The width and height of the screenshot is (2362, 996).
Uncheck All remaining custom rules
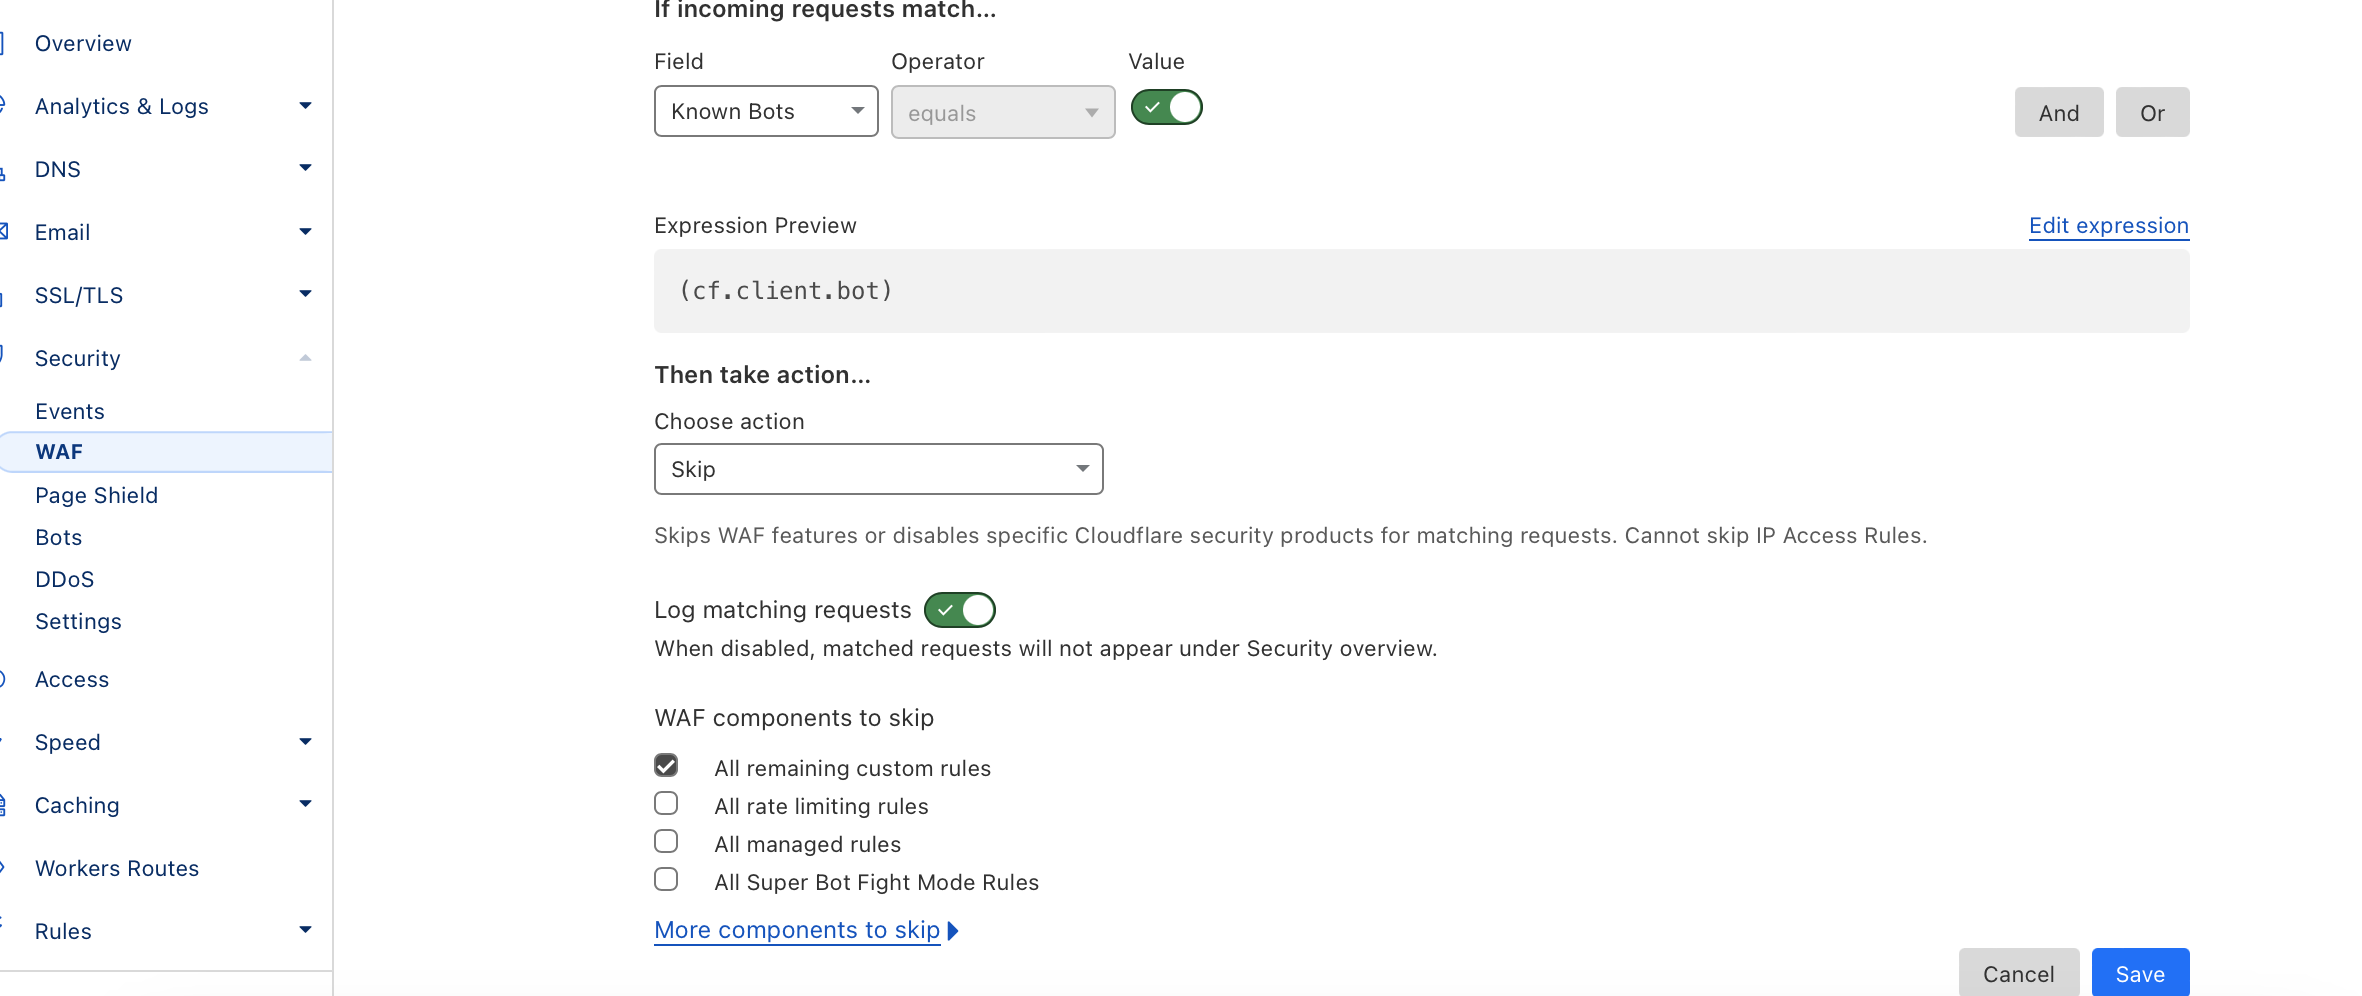(x=666, y=766)
